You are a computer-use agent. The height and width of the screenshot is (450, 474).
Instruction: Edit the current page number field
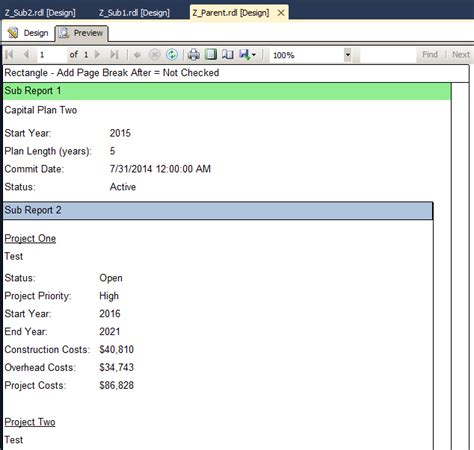tap(51, 55)
